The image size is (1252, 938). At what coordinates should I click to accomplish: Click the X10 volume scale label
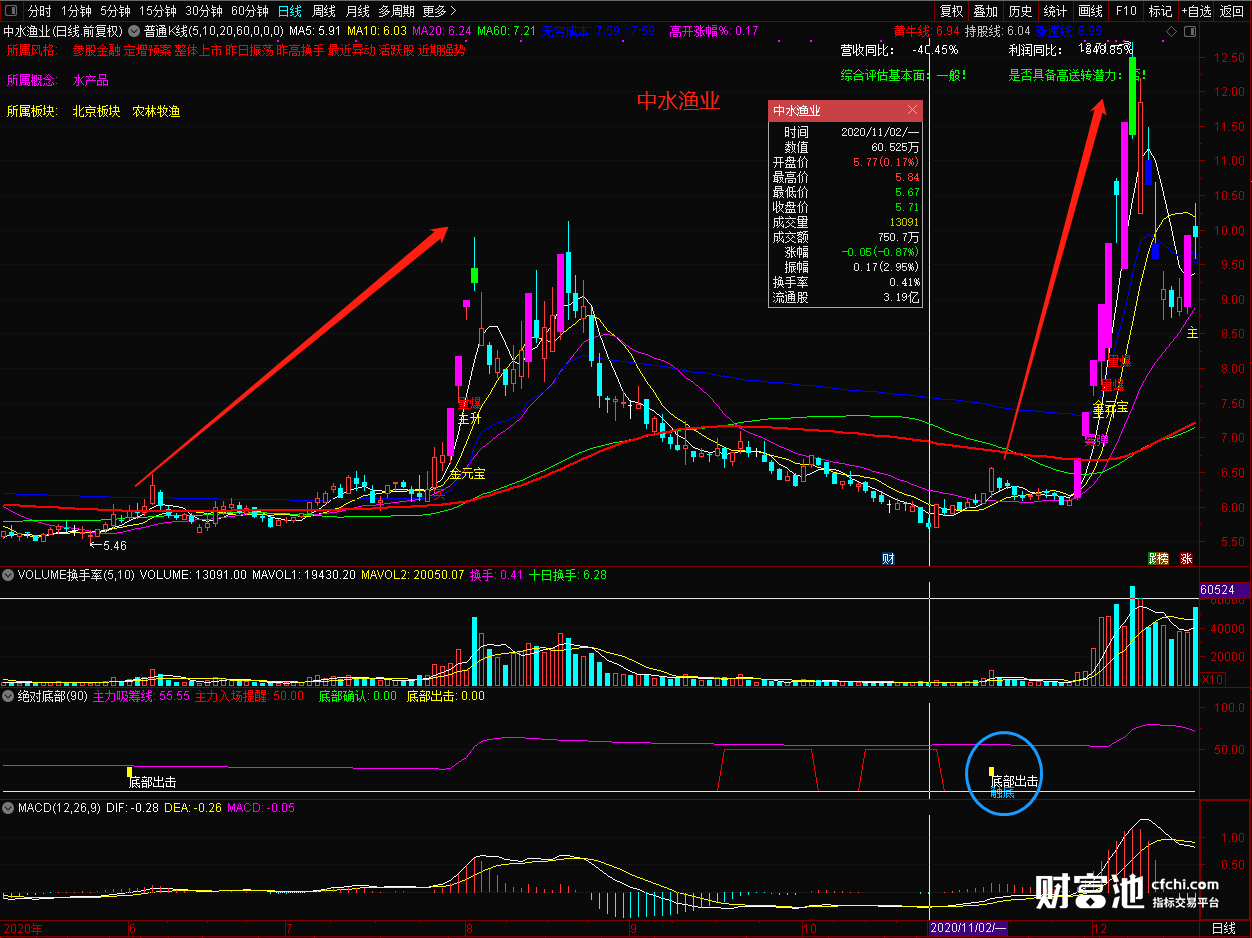[1211, 679]
